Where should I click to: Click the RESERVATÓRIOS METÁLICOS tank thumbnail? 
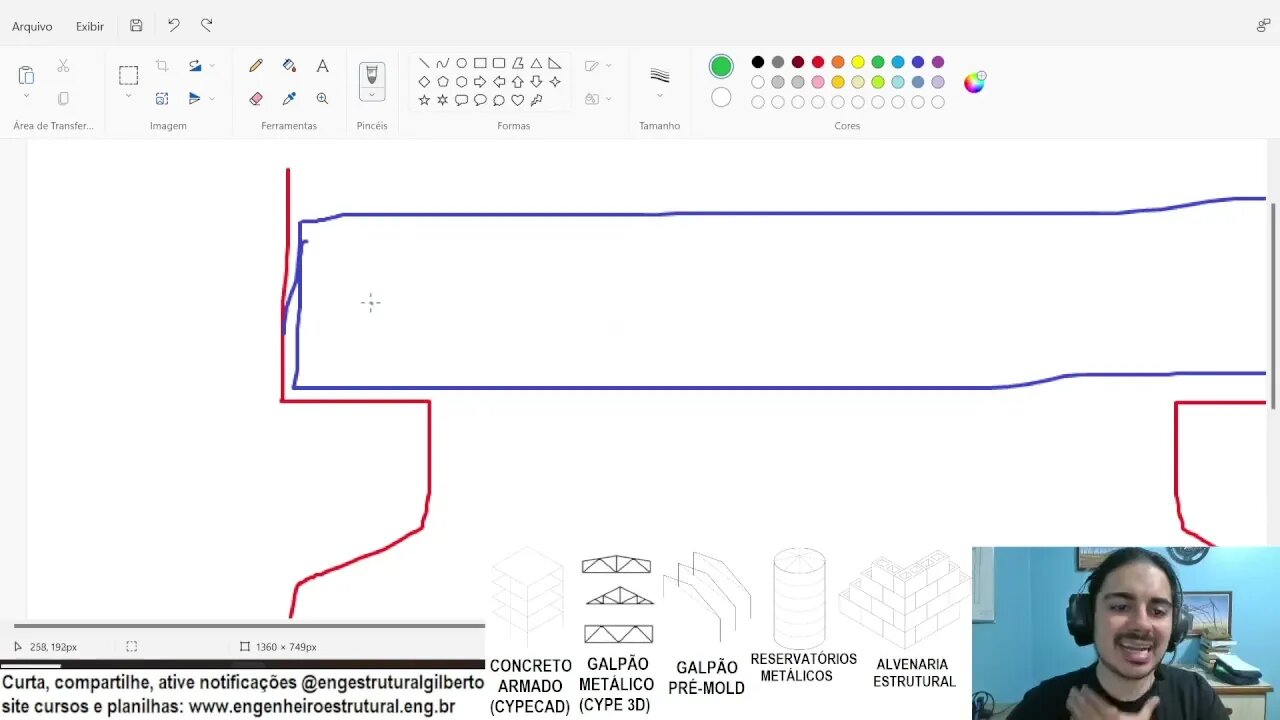point(803,615)
